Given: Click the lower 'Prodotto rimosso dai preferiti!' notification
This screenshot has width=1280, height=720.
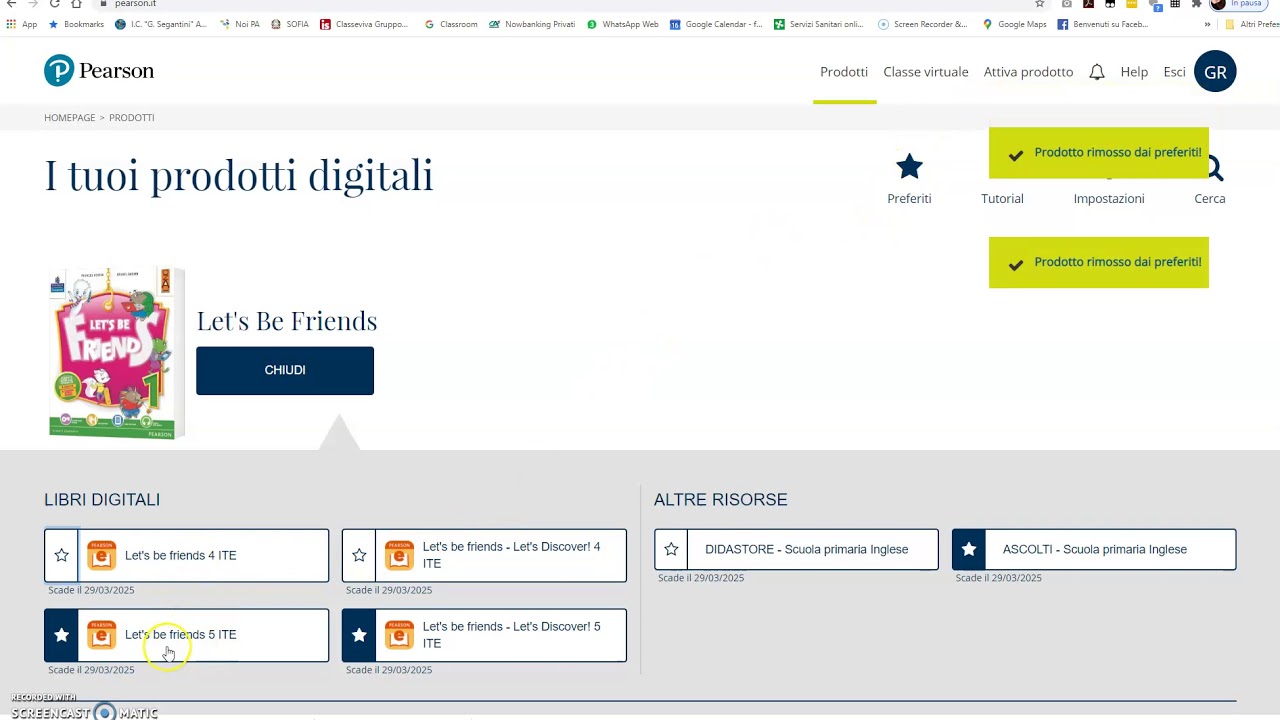Looking at the screenshot, I should [1099, 262].
